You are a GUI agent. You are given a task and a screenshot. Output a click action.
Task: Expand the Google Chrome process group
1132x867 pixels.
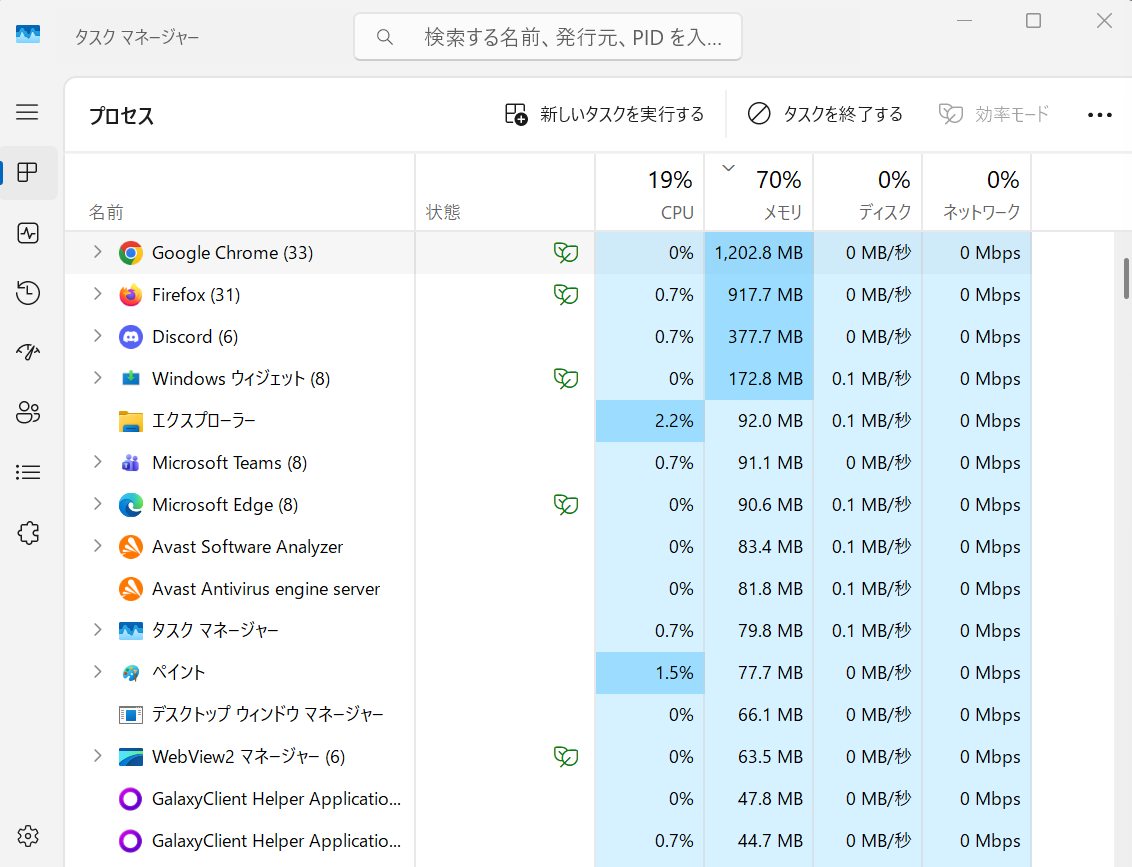(x=97, y=252)
